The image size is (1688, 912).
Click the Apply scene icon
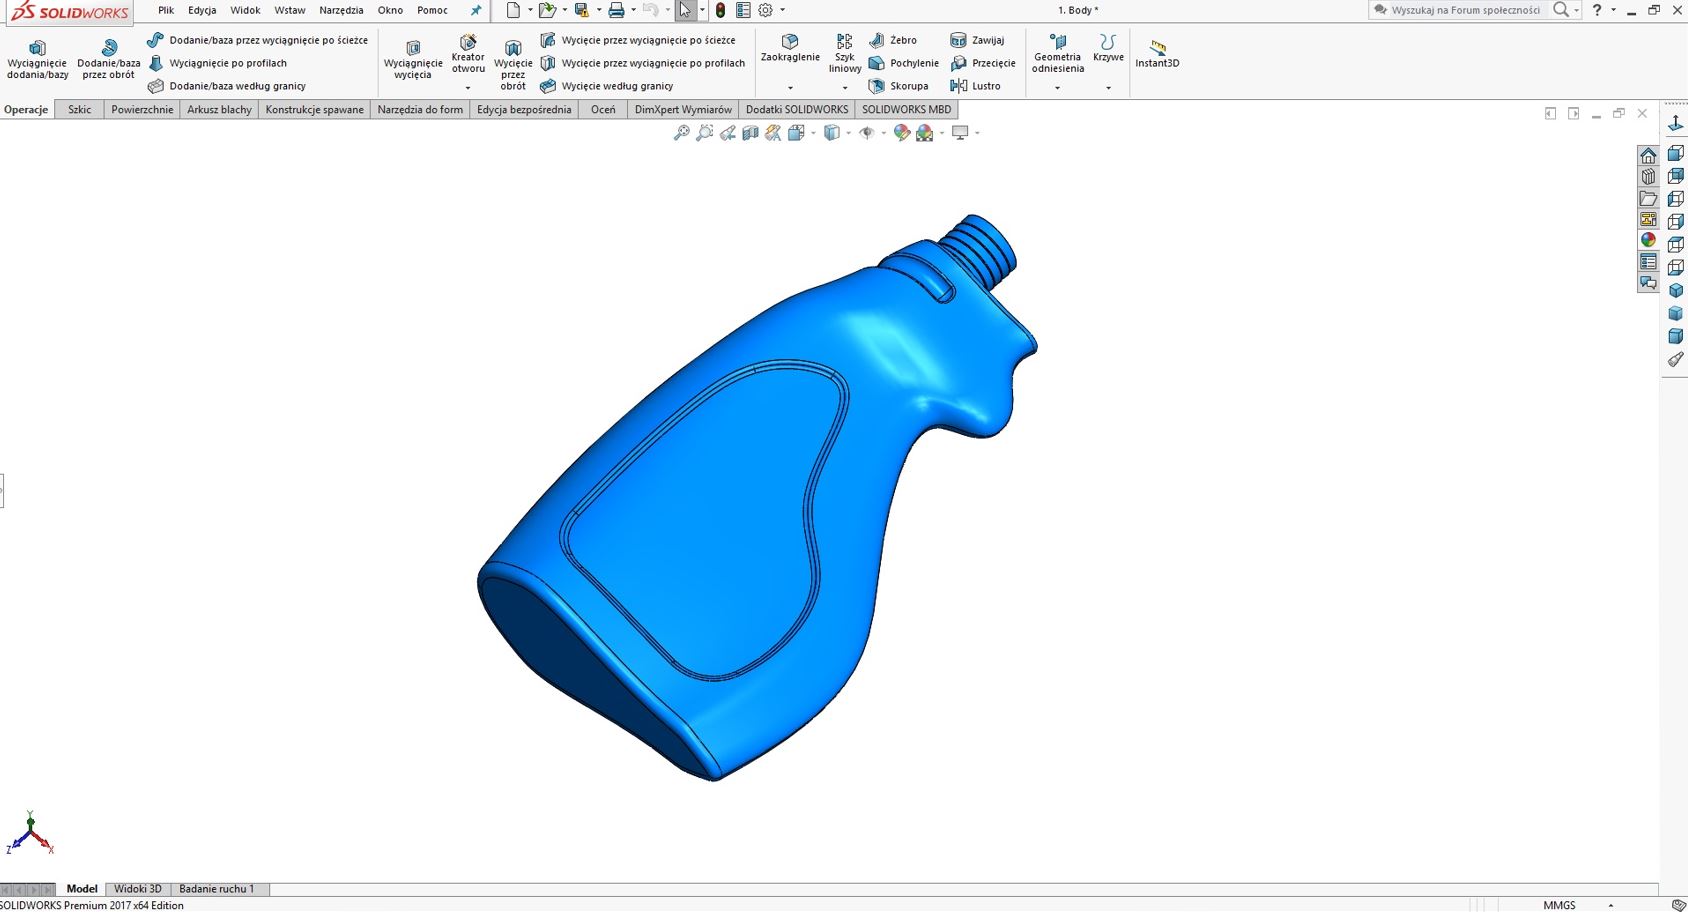pos(924,133)
